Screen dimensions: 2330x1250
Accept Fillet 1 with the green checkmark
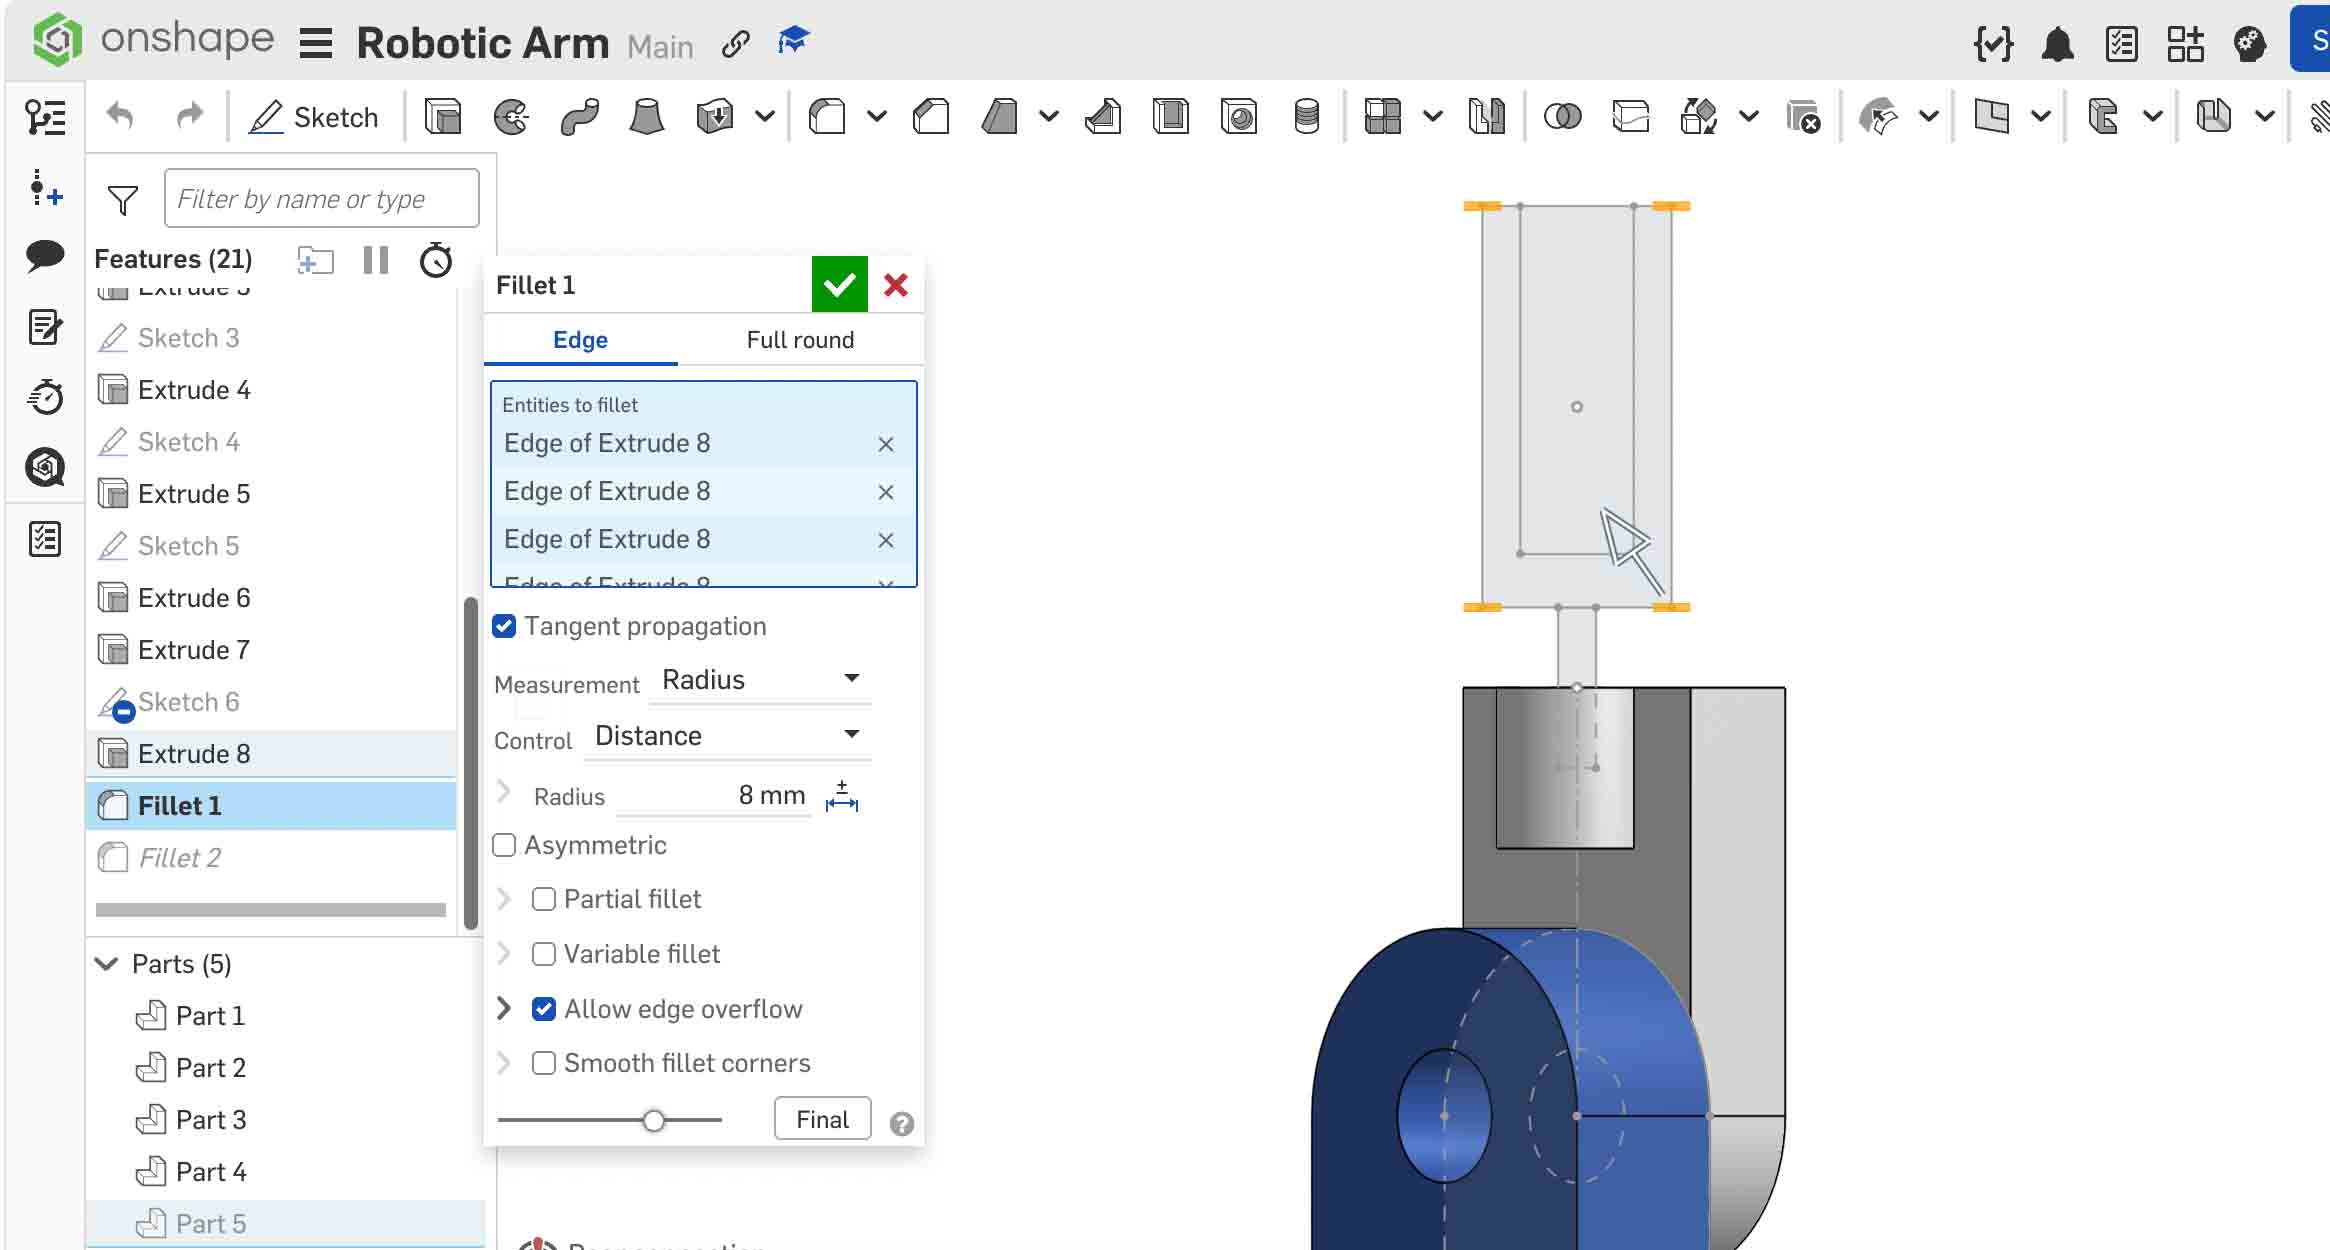[839, 284]
